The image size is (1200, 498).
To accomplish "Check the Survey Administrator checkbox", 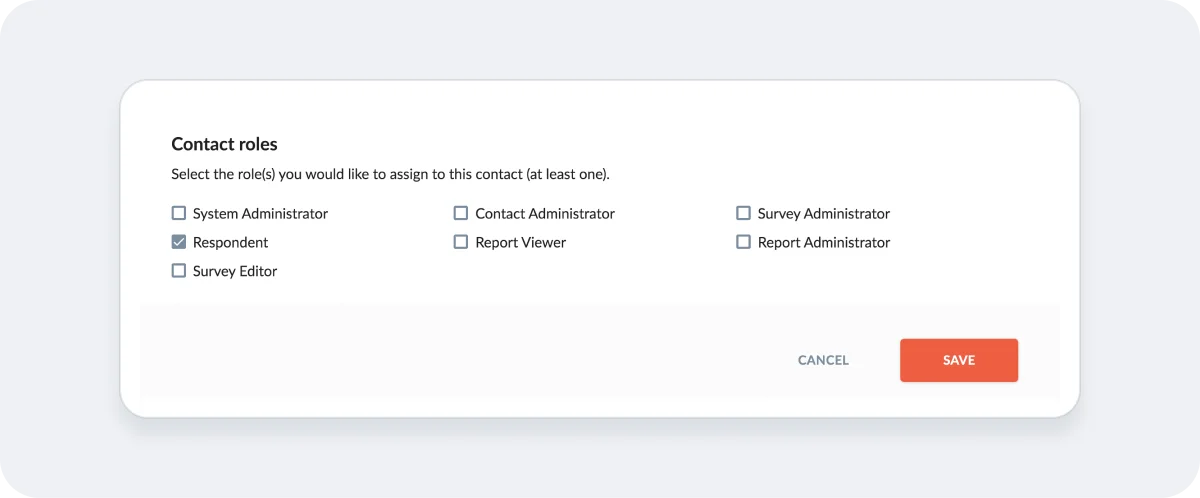I will 743,213.
